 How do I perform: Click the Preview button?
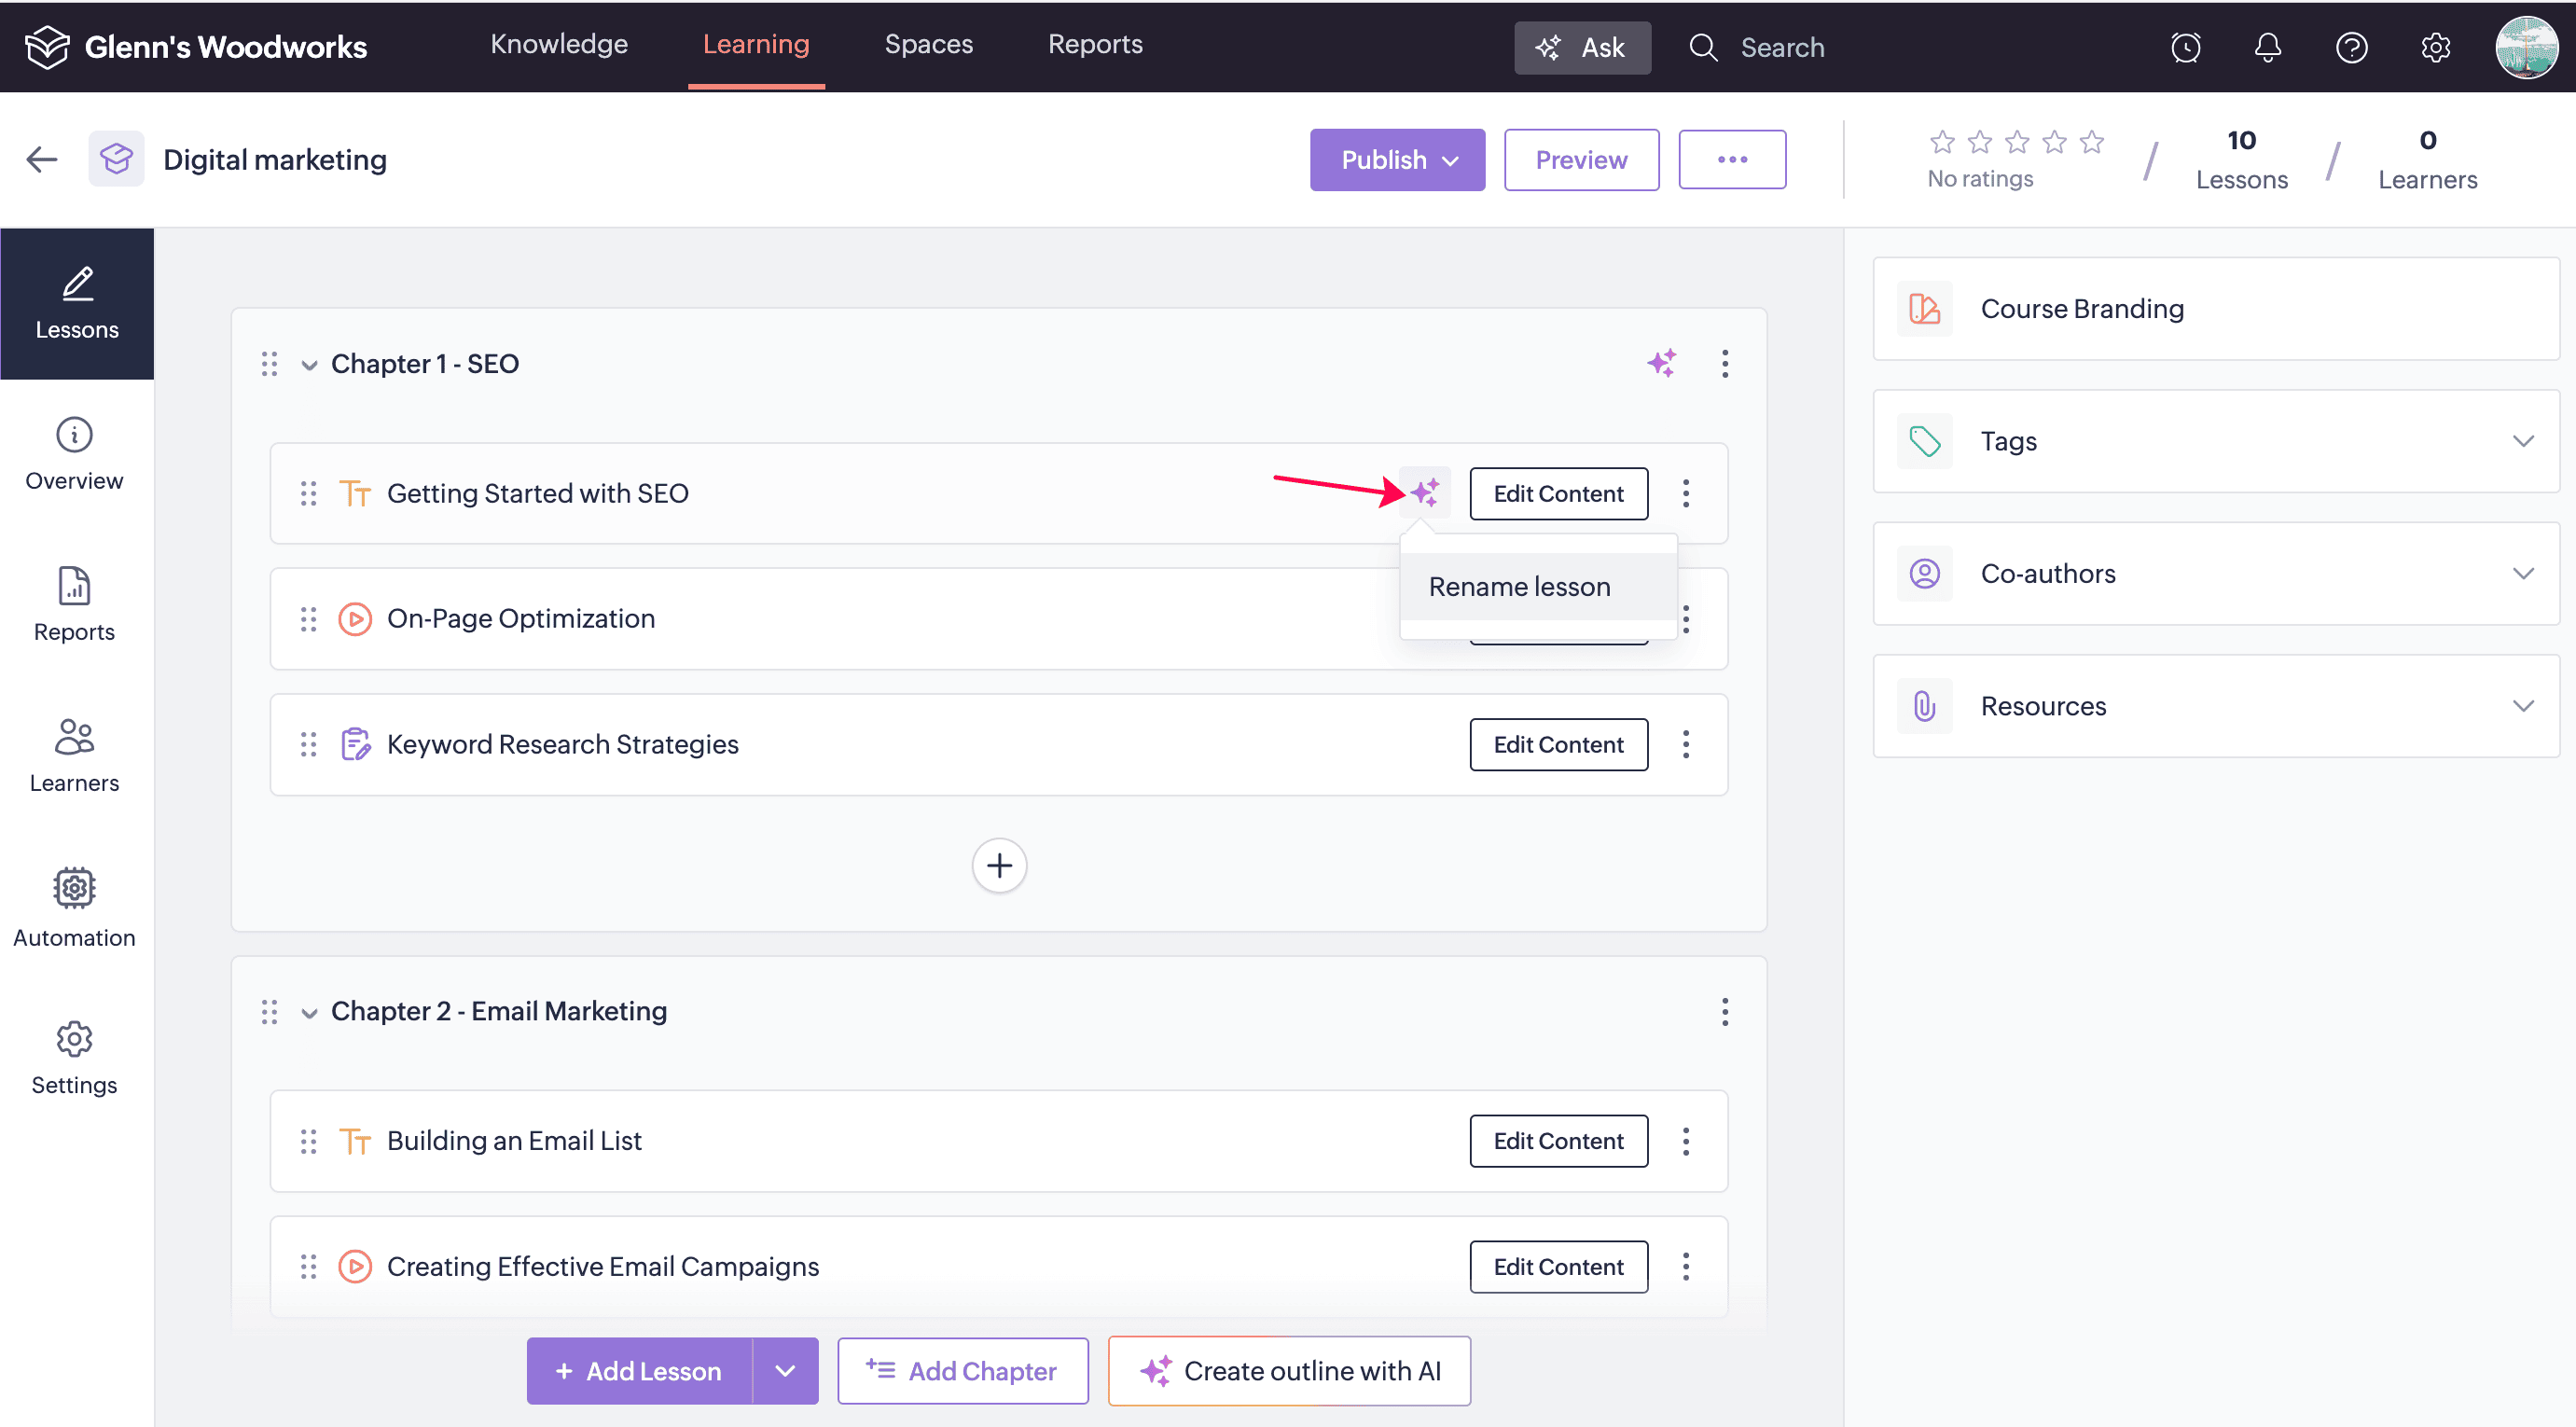pyautogui.click(x=1580, y=159)
